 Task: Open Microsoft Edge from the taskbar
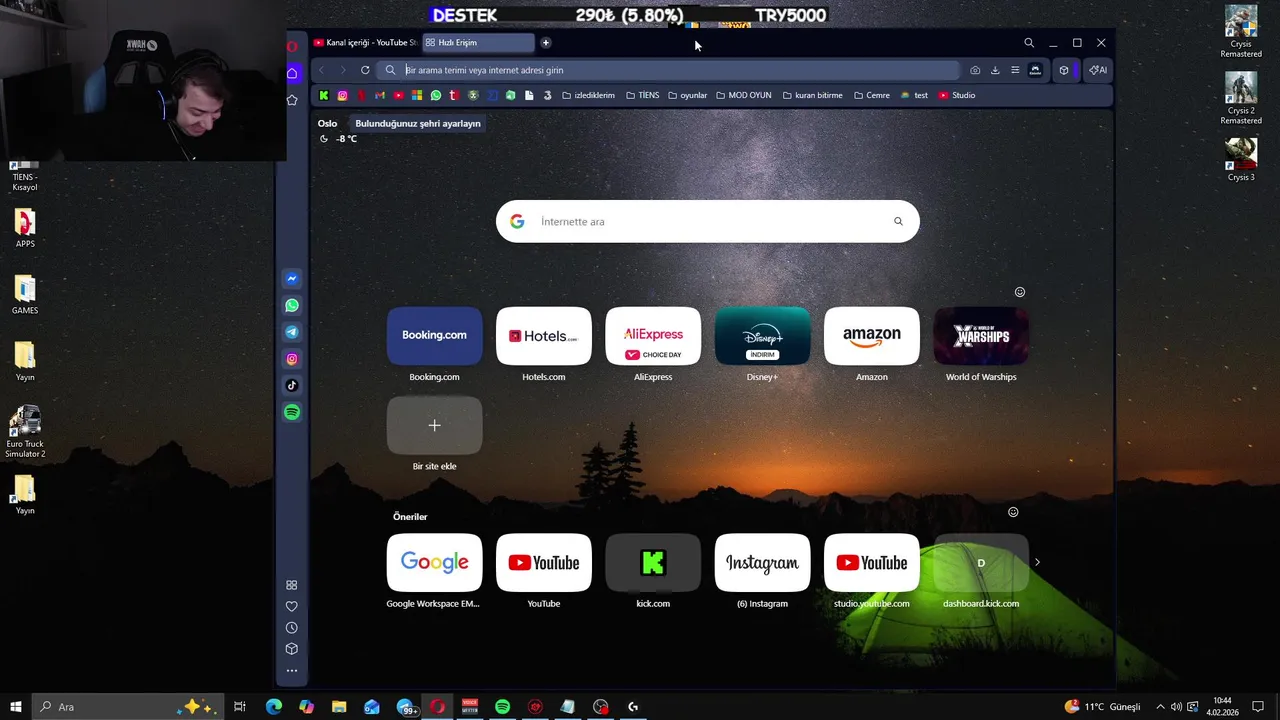click(273, 707)
